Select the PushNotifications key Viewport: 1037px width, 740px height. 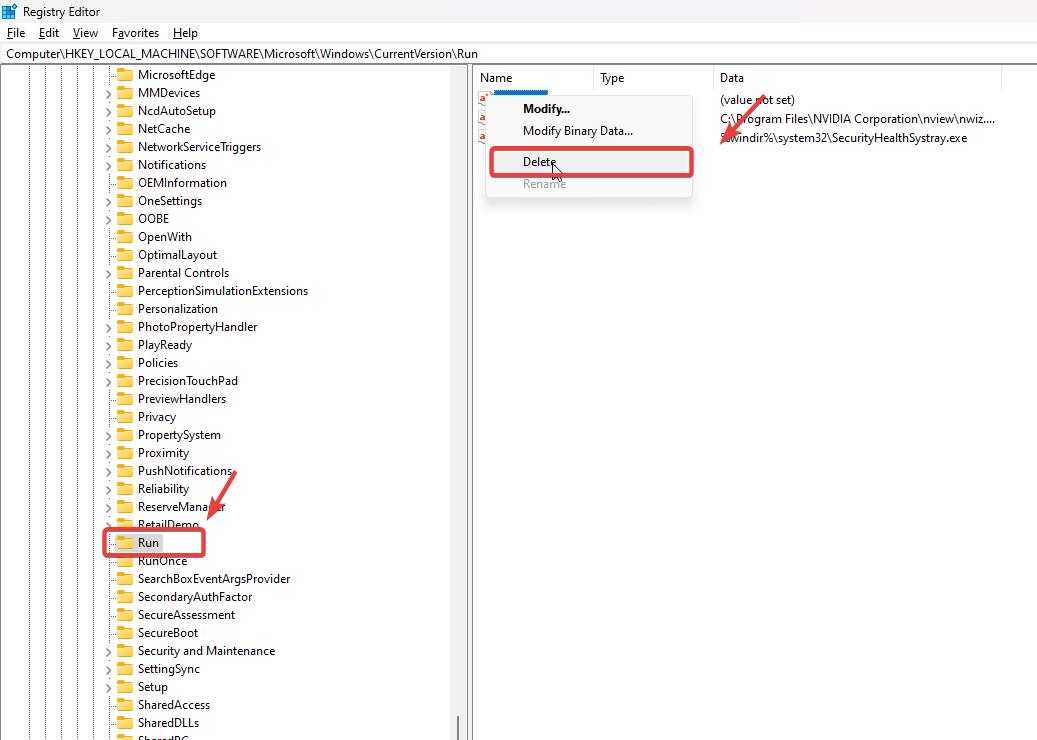(185, 471)
